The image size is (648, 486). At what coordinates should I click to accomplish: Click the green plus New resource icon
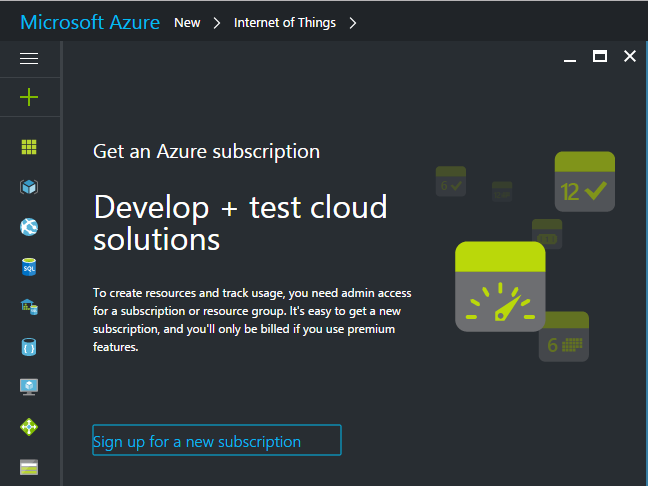(x=29, y=97)
